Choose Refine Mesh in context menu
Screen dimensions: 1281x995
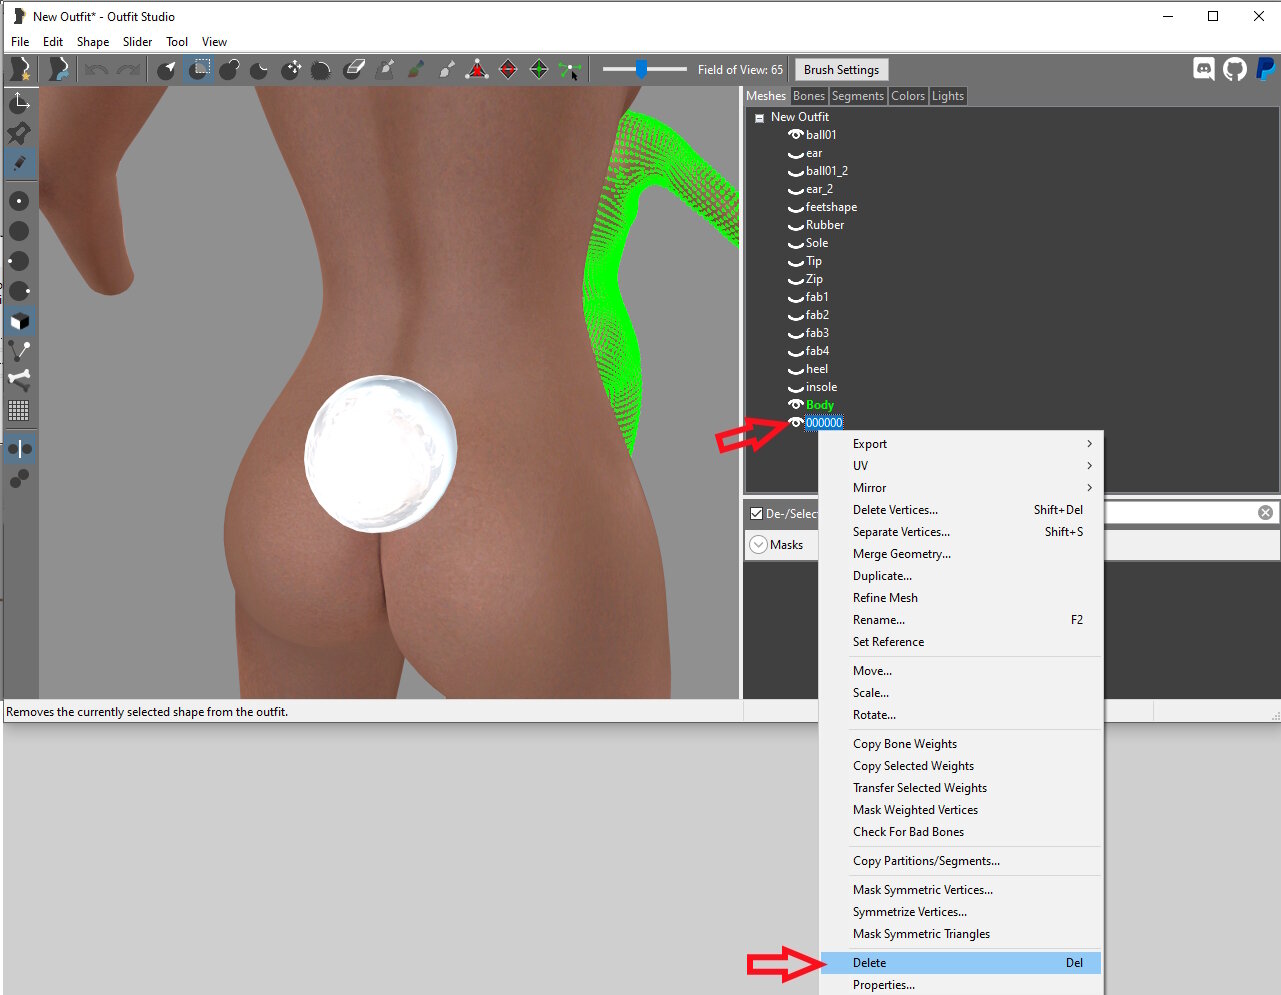point(960,597)
